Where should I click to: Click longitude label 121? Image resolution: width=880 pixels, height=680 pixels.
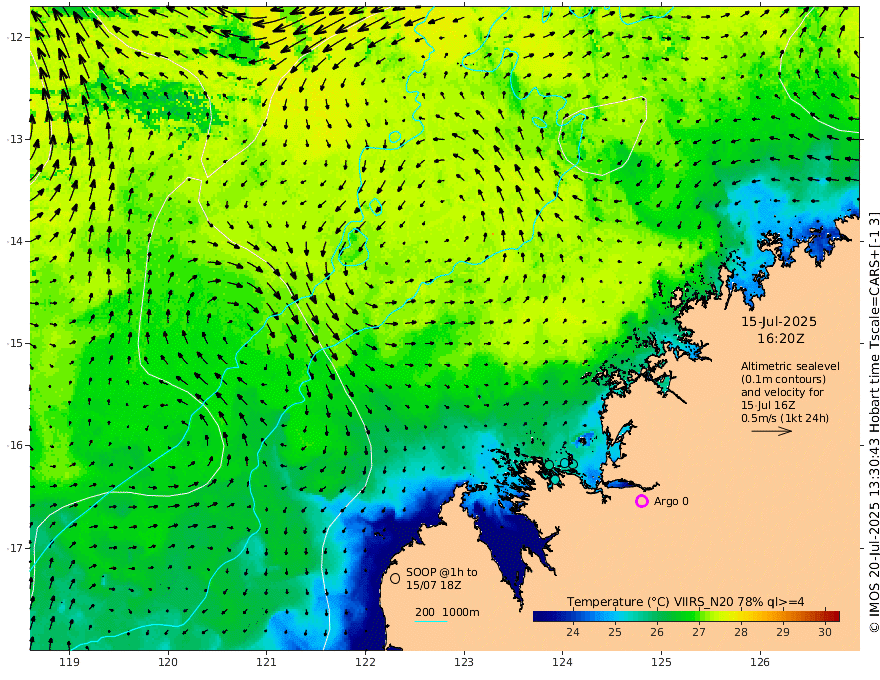(267, 662)
